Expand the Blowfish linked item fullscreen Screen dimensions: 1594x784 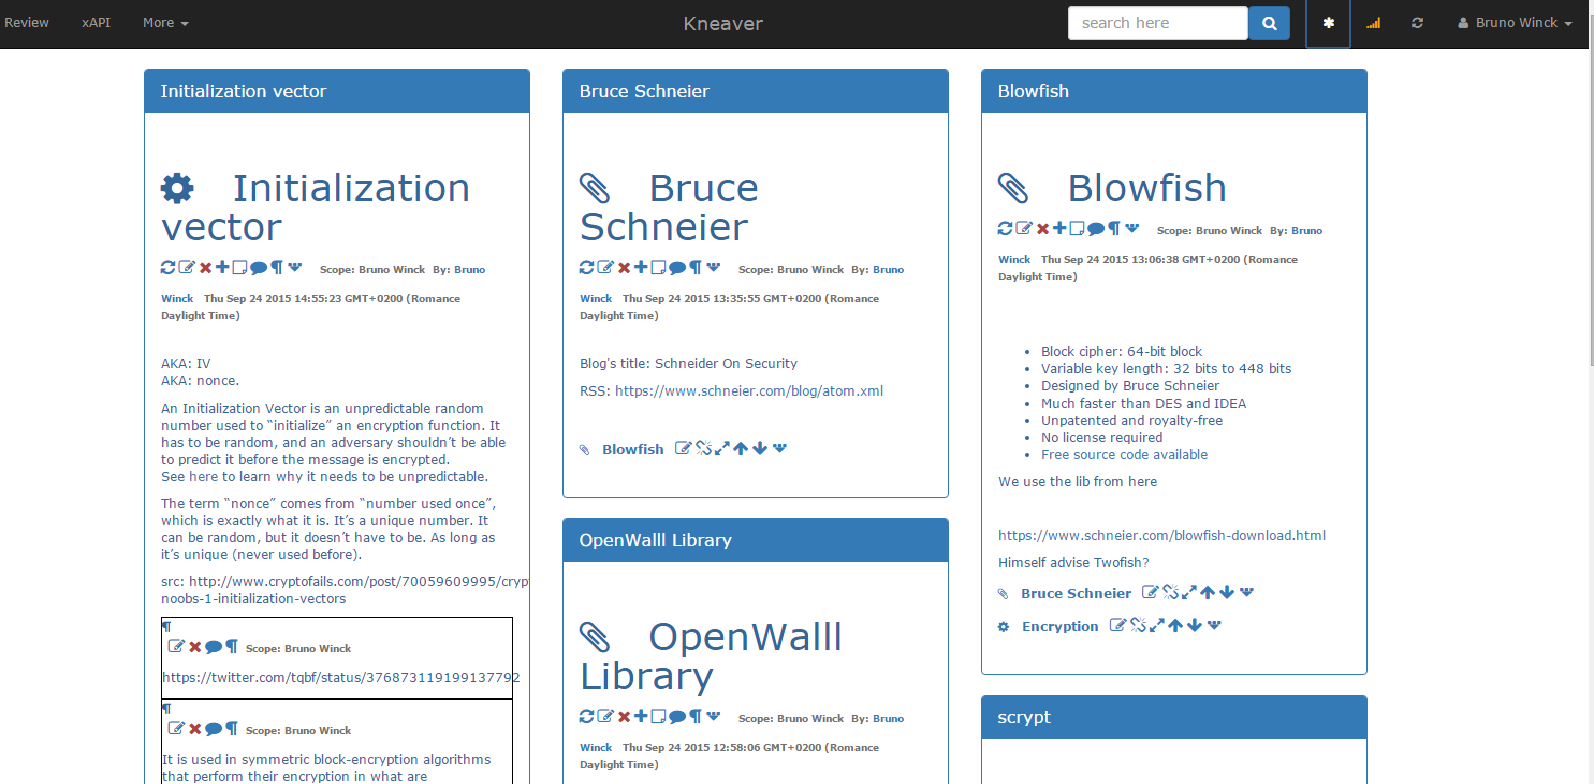(722, 448)
